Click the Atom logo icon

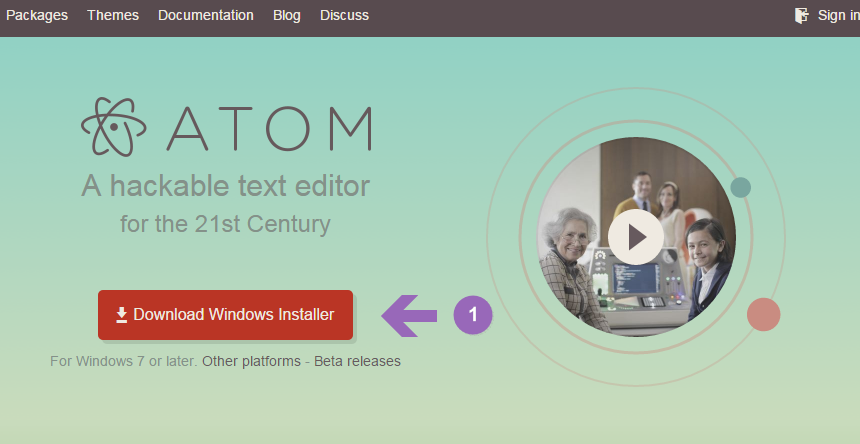click(114, 127)
